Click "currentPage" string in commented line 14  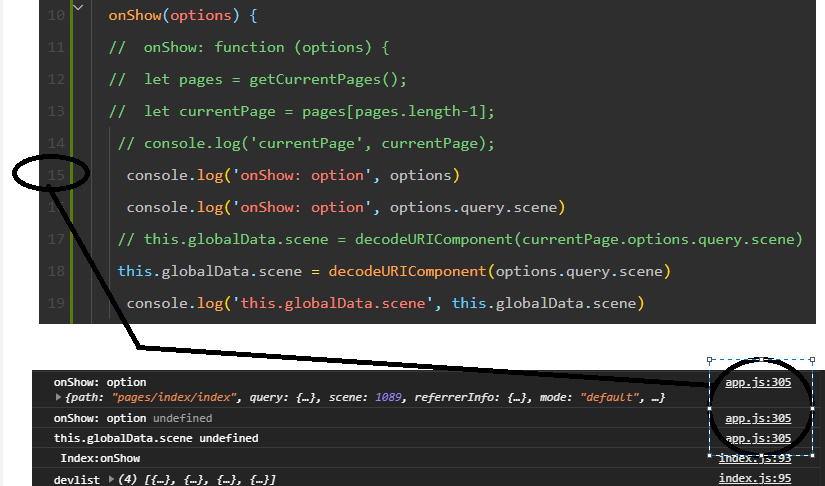307,143
